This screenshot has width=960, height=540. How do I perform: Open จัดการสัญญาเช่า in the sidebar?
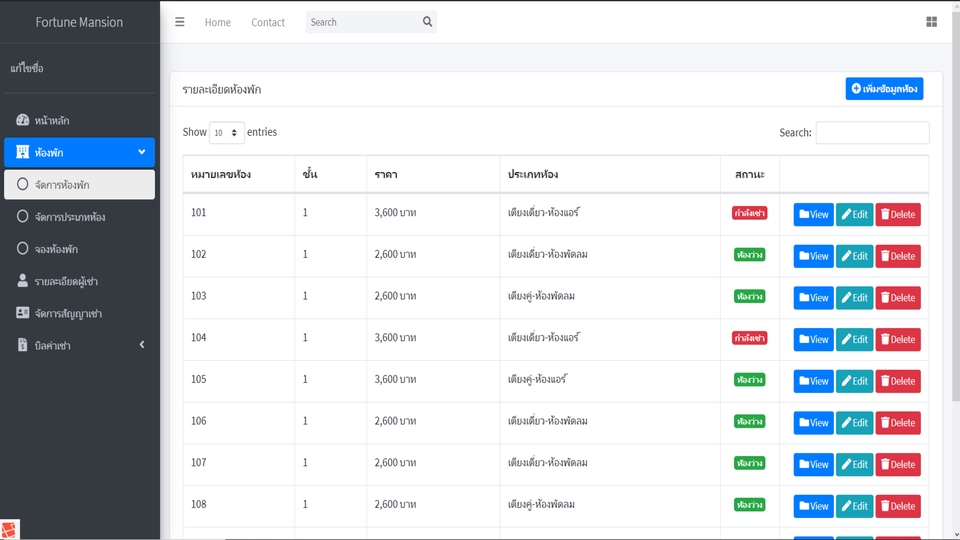coord(79,313)
